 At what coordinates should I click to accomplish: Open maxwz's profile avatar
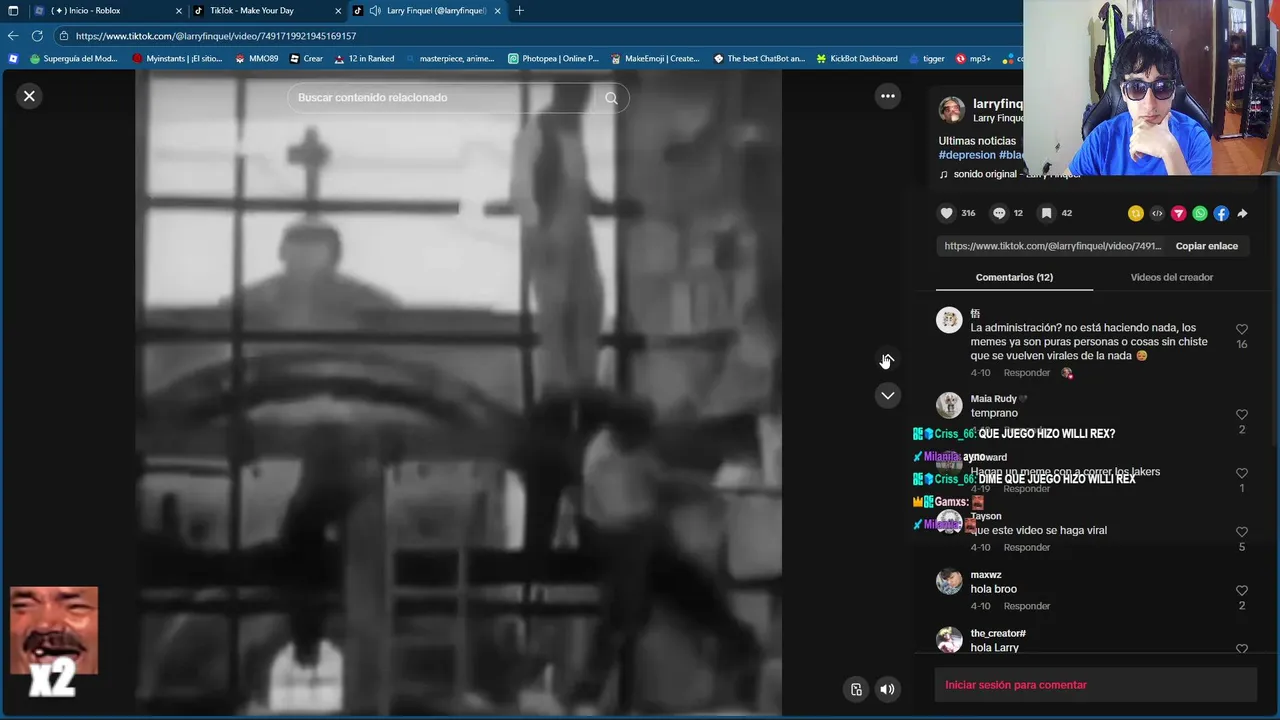point(949,581)
